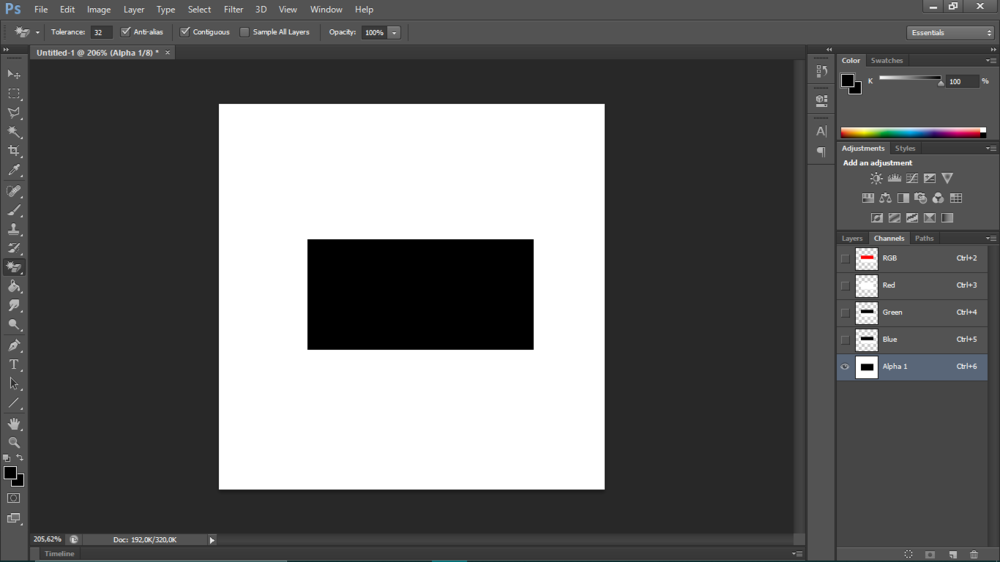
Task: Open status bar info arrow
Action: click(212, 540)
